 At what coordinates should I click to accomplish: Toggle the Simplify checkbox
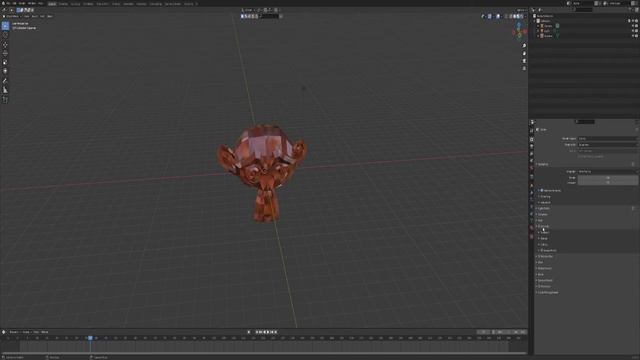click(540, 227)
